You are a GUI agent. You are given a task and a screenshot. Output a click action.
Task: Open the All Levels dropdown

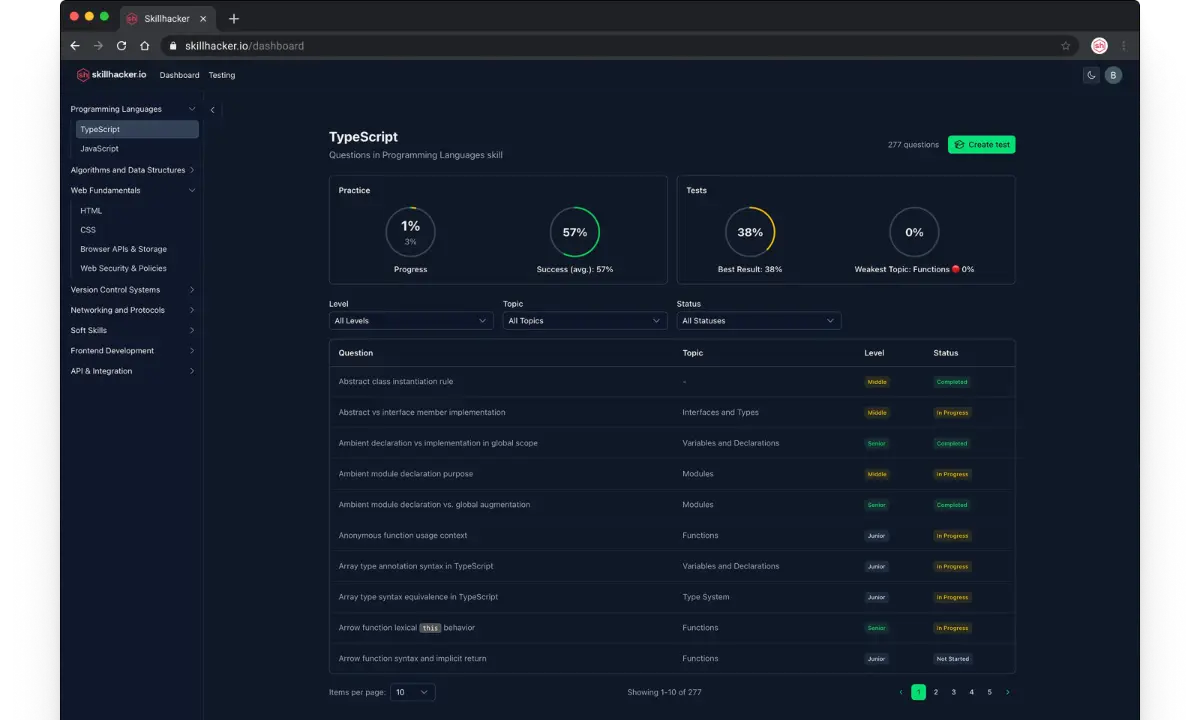click(x=411, y=321)
